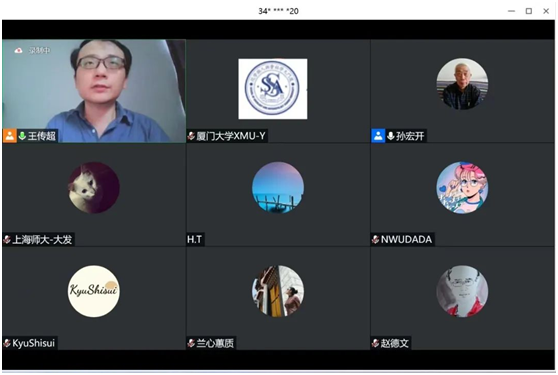Click muted microphone icon of 兰心蕙质

click(x=191, y=343)
